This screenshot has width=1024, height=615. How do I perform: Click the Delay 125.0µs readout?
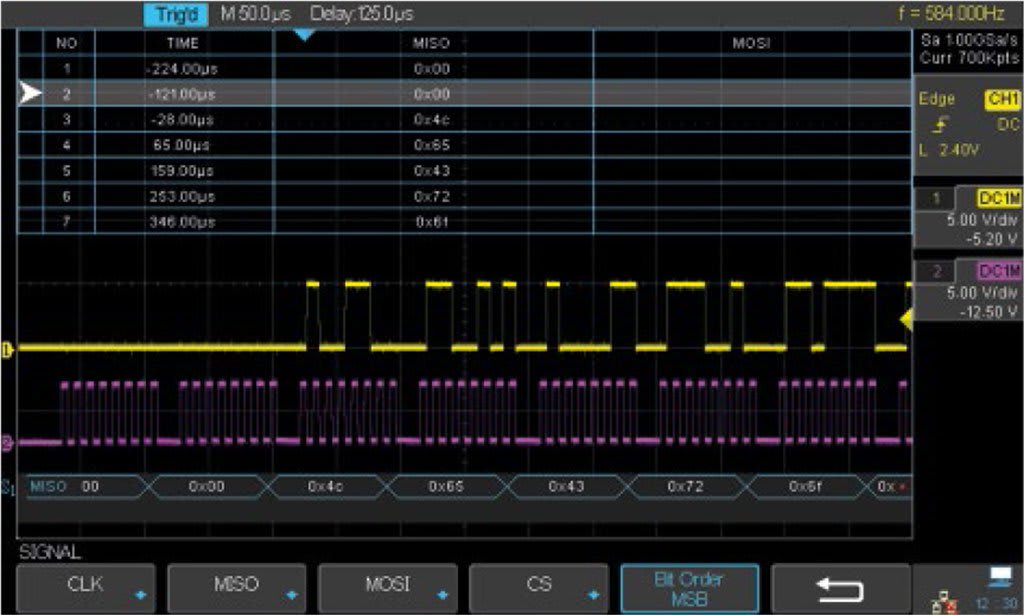pyautogui.click(x=361, y=14)
